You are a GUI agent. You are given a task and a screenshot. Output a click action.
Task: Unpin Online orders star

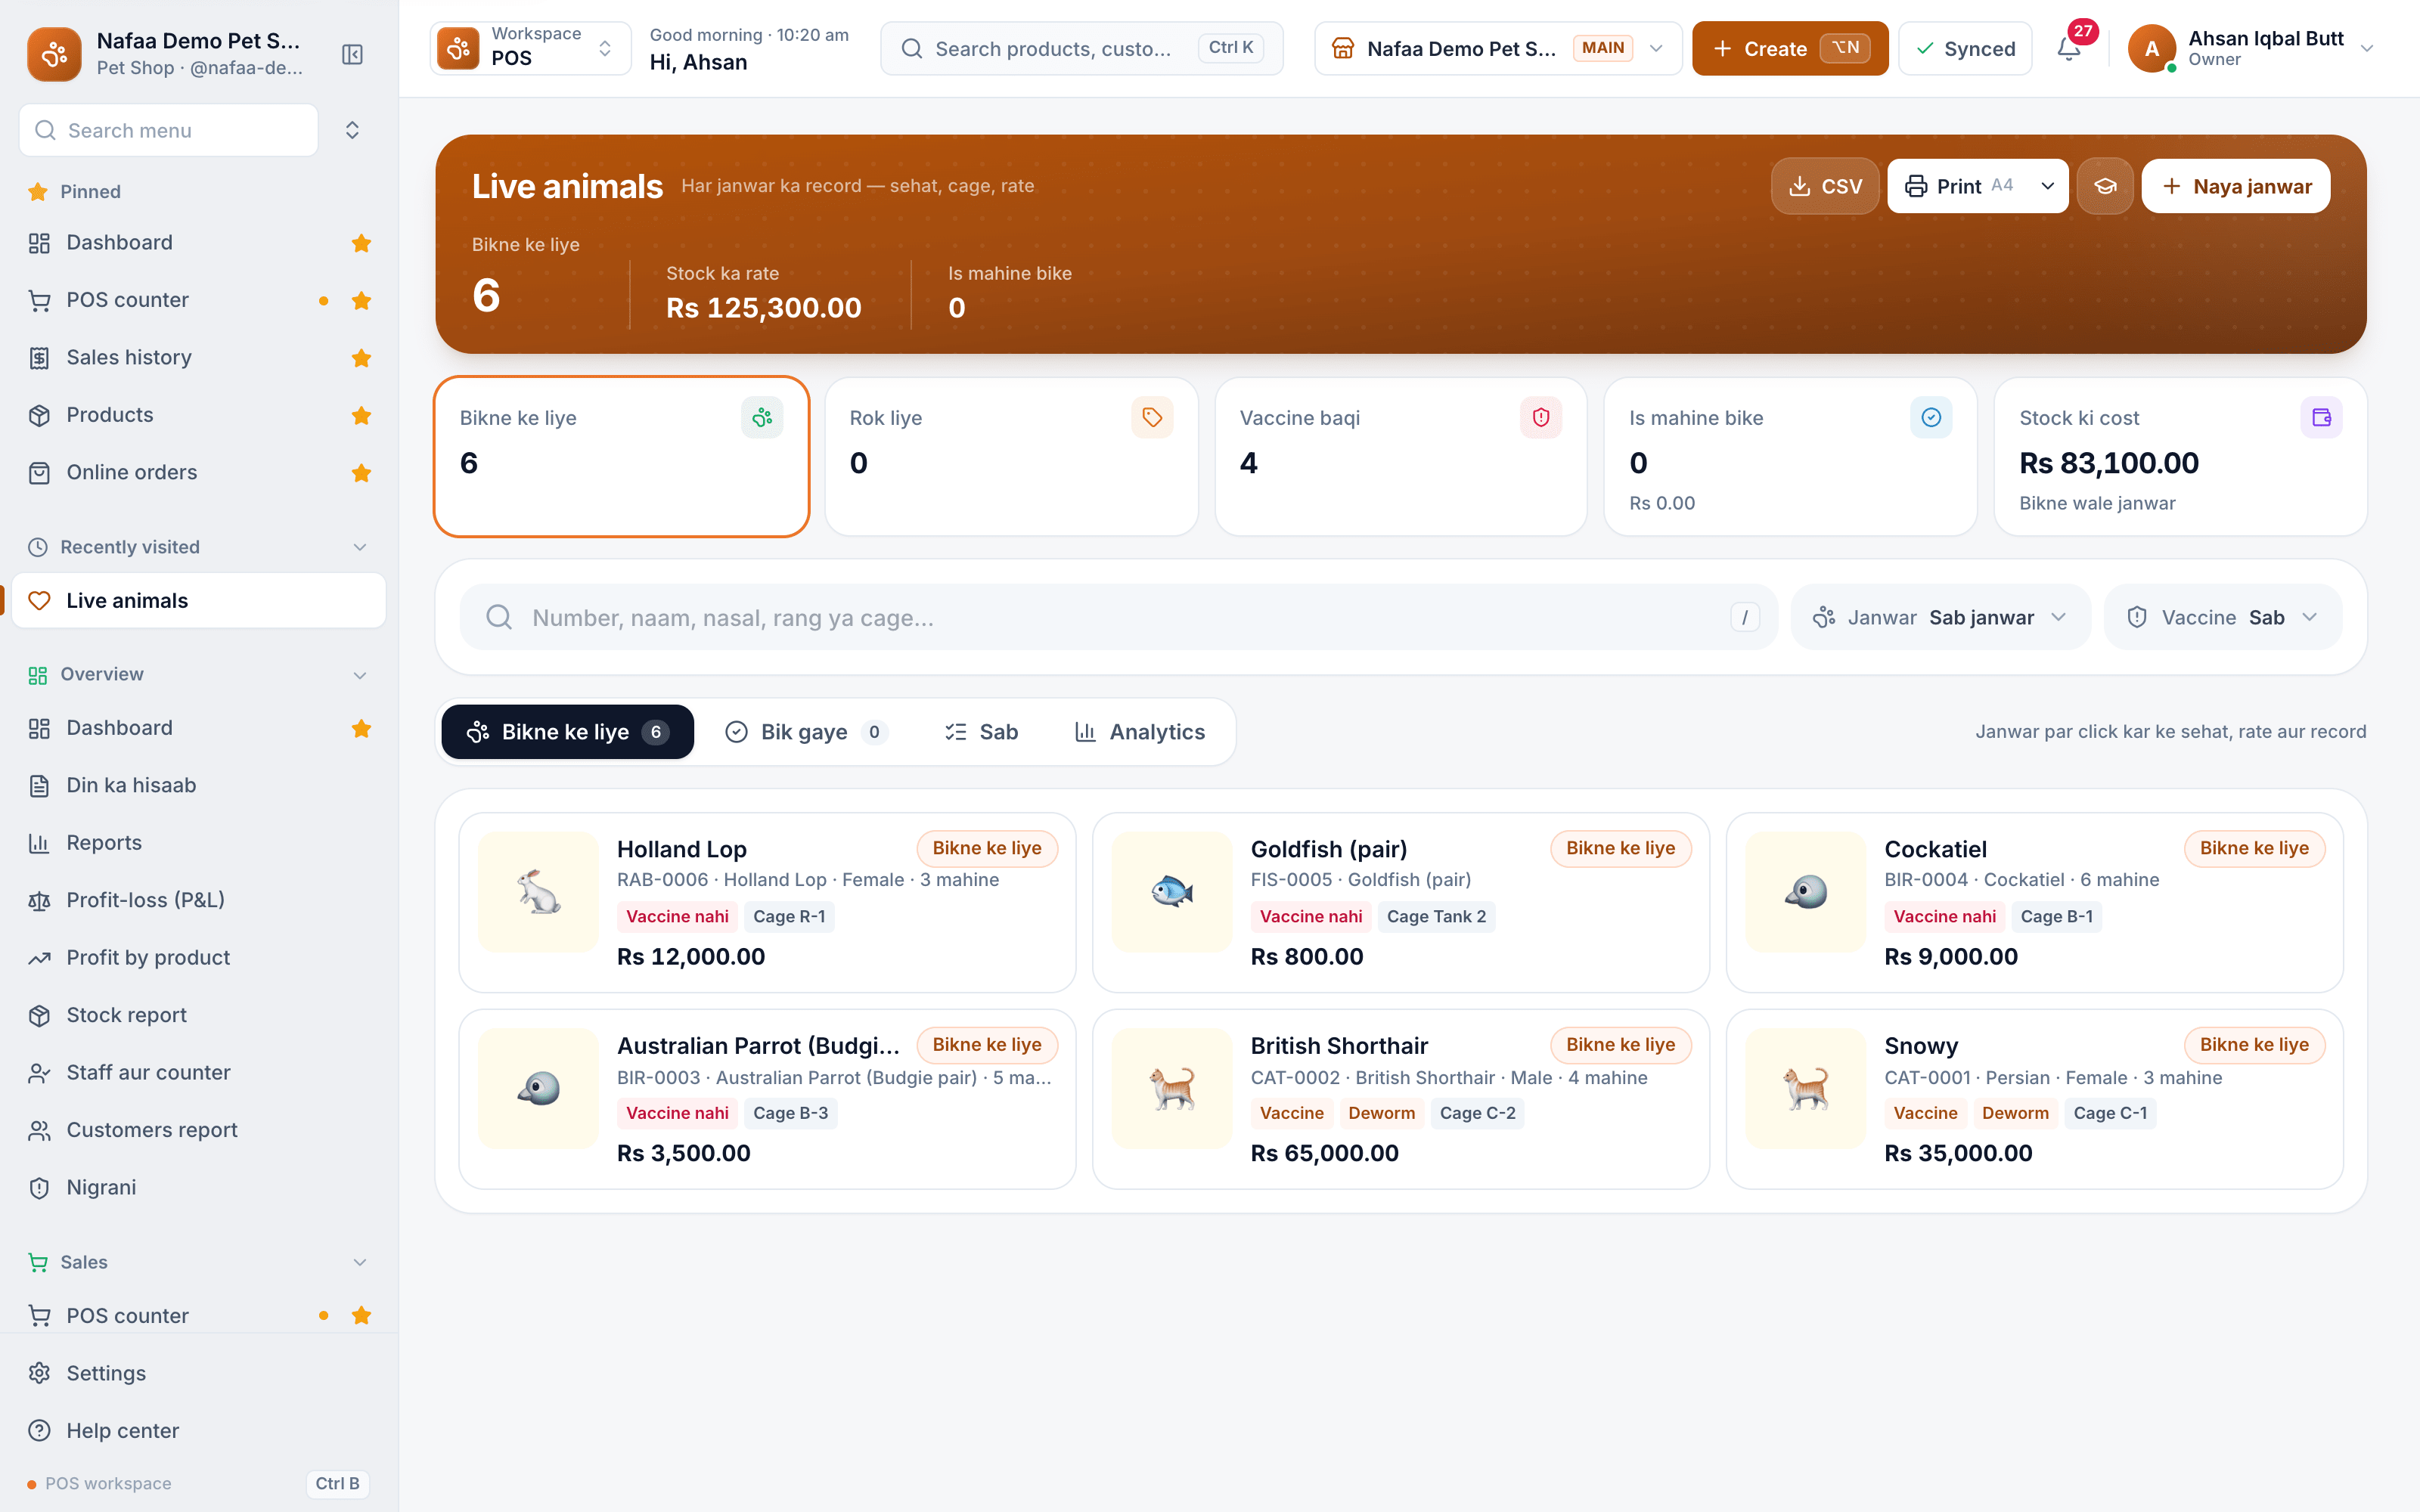point(361,473)
